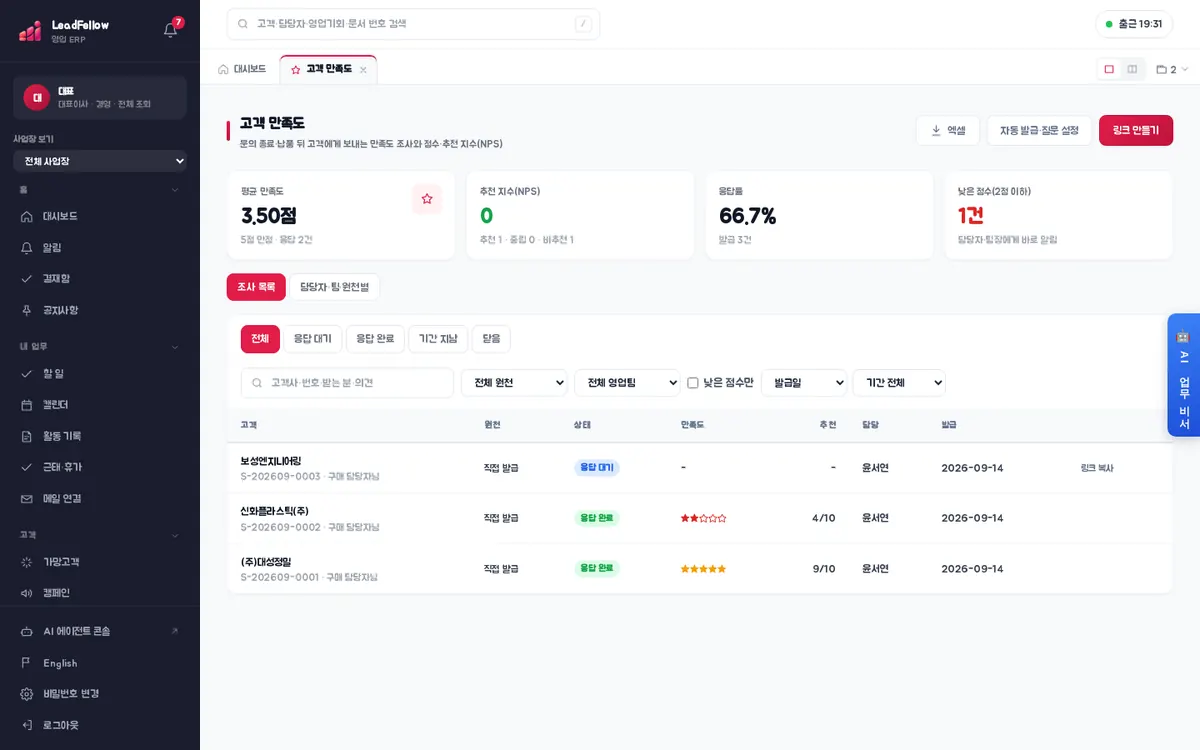Open the 전체 사업장 dropdown
Image resolution: width=1200 pixels, height=750 pixels.
pyautogui.click(x=100, y=161)
